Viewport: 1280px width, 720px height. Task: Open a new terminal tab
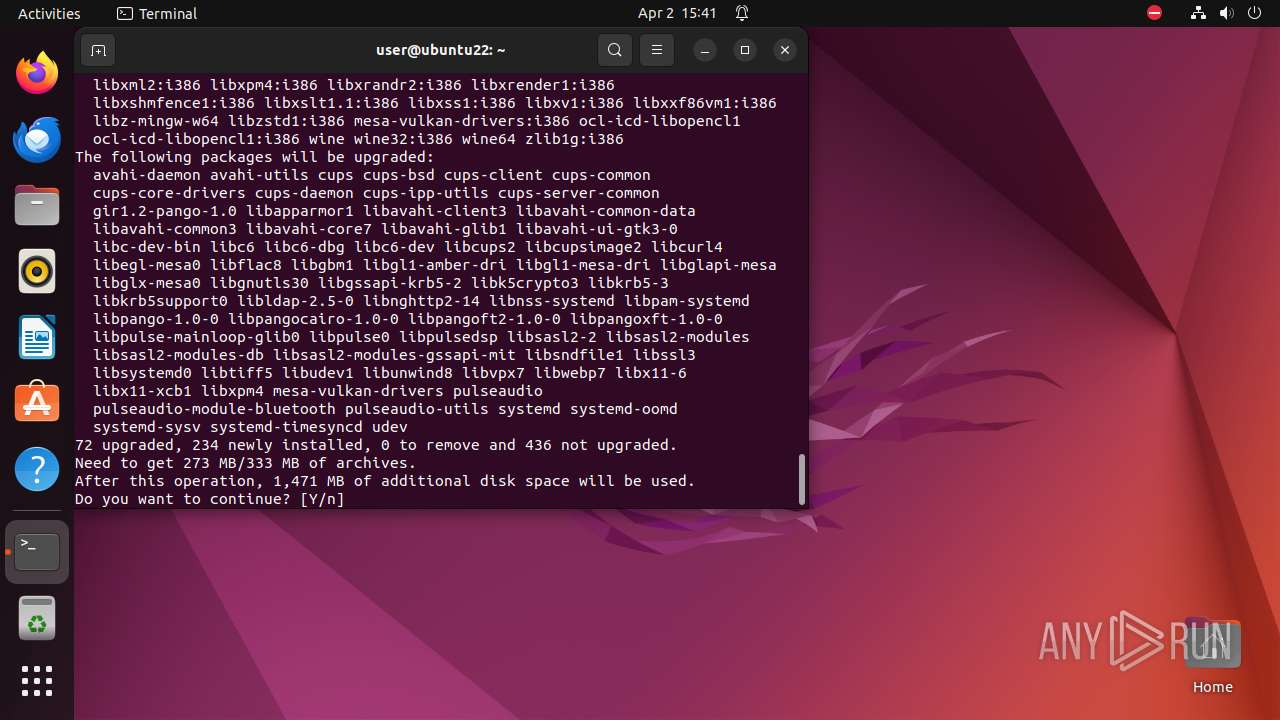point(98,50)
